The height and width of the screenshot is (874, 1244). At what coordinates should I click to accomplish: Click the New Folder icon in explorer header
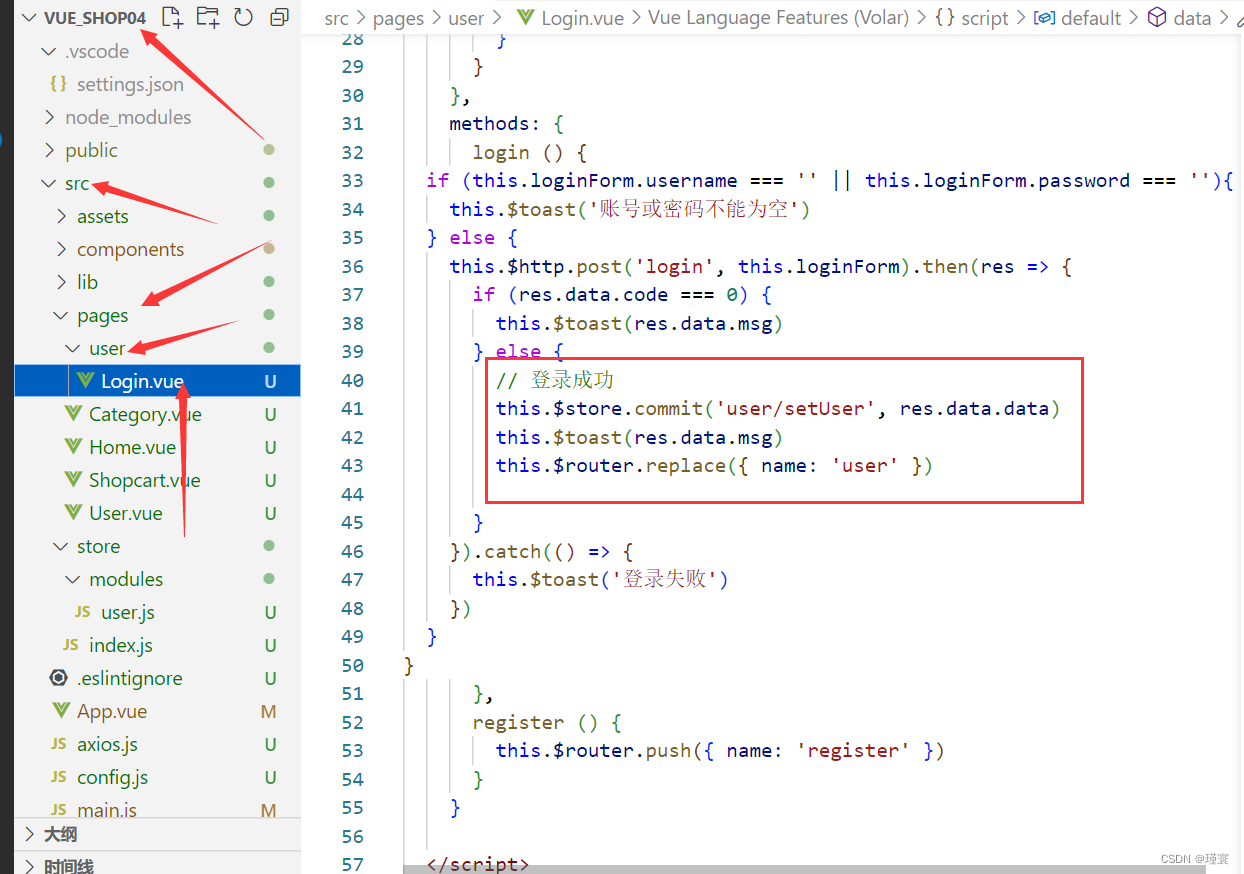208,17
